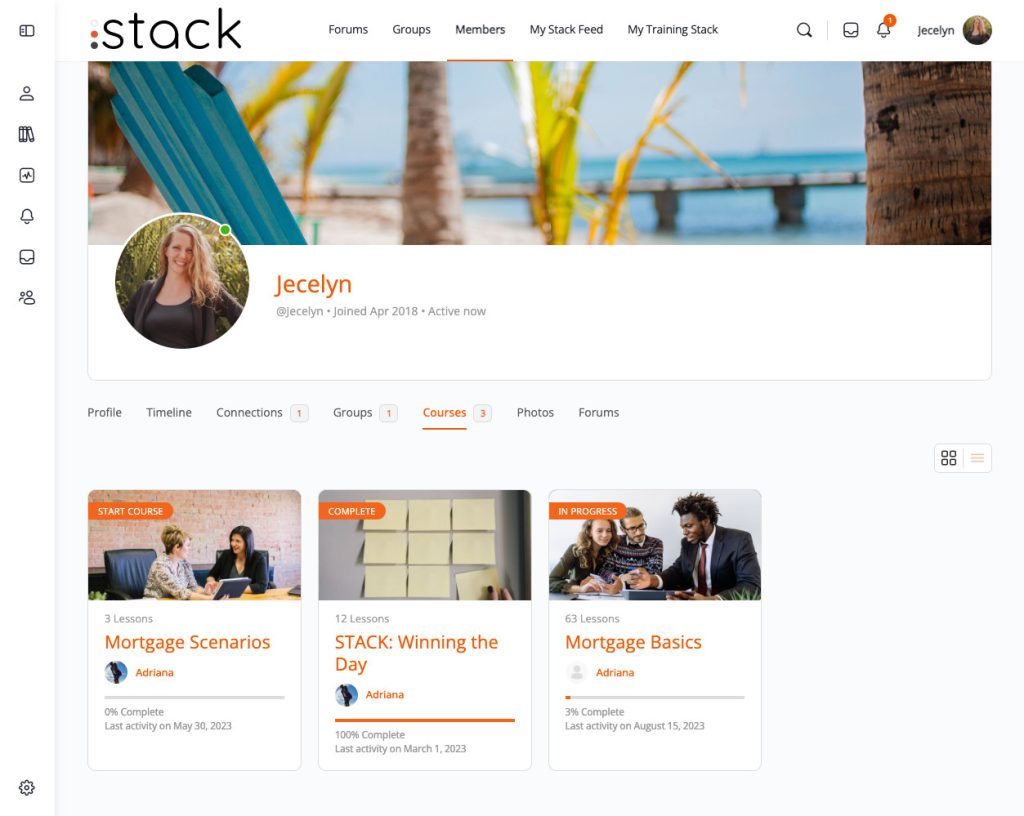Go to Members in top navigation
Screen dimensions: 1024x816
pyautogui.click(x=480, y=29)
